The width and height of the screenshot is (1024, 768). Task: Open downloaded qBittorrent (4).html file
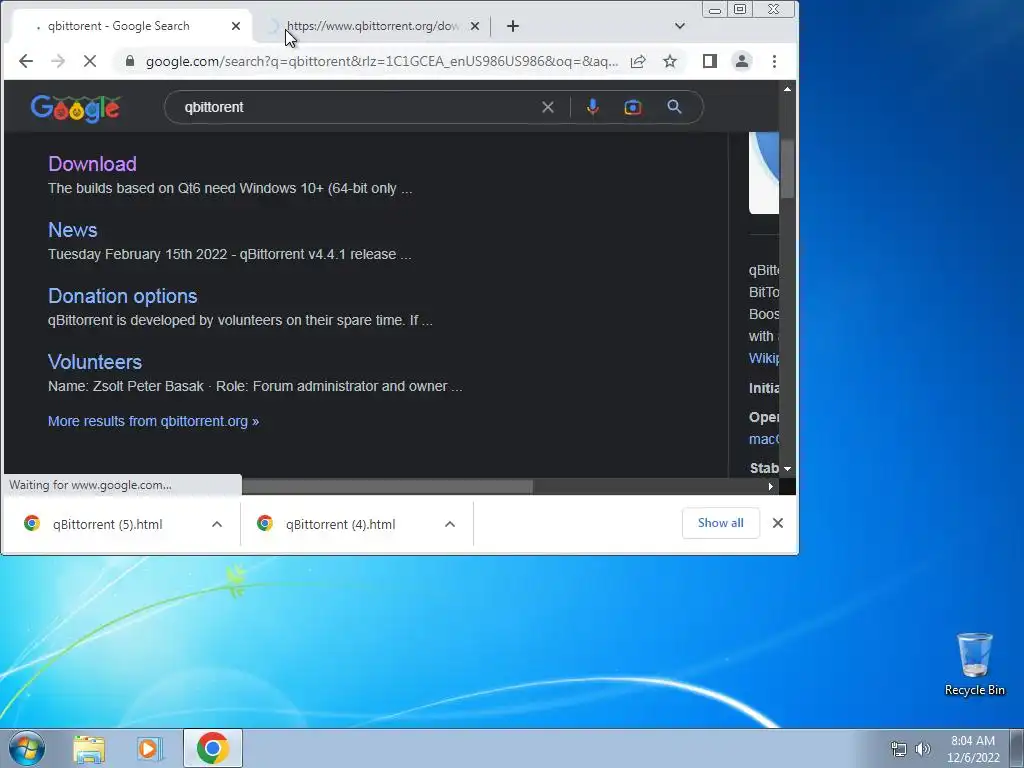pyautogui.click(x=340, y=524)
